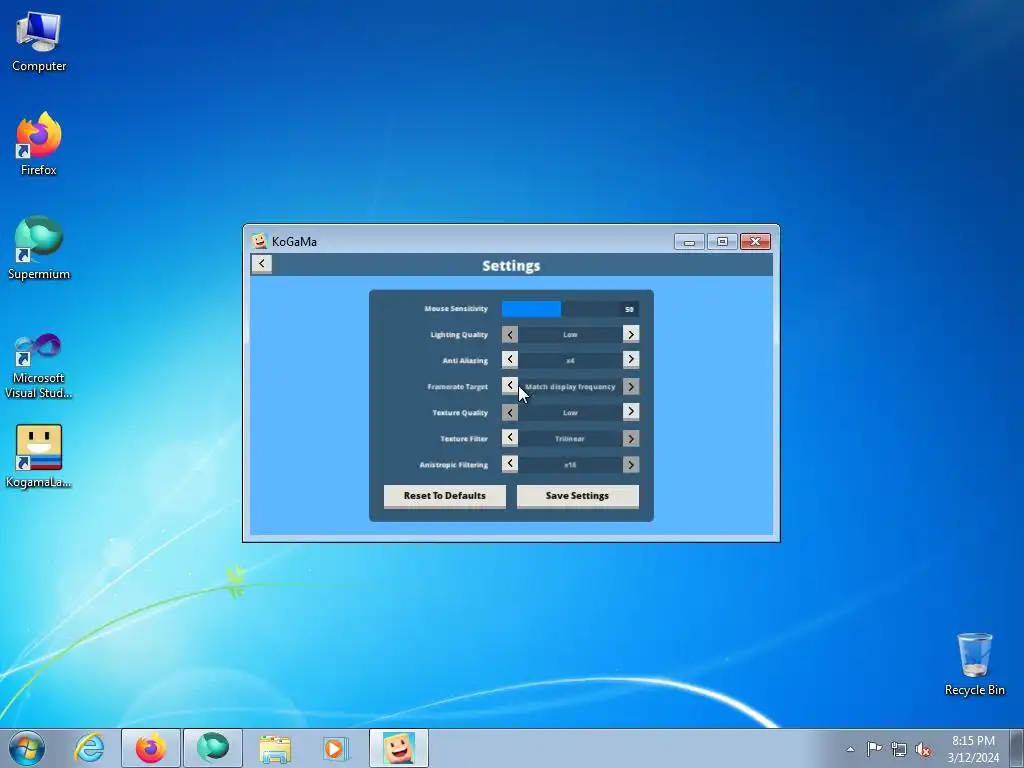Image resolution: width=1024 pixels, height=768 pixels.
Task: Increase Lighting Quality with right arrow
Action: coord(631,334)
